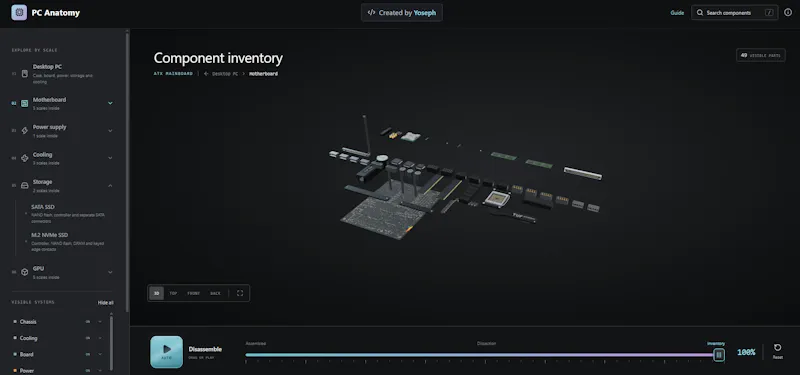Click the Inventory label above slider
The height and width of the screenshot is (375, 800).
pos(716,343)
